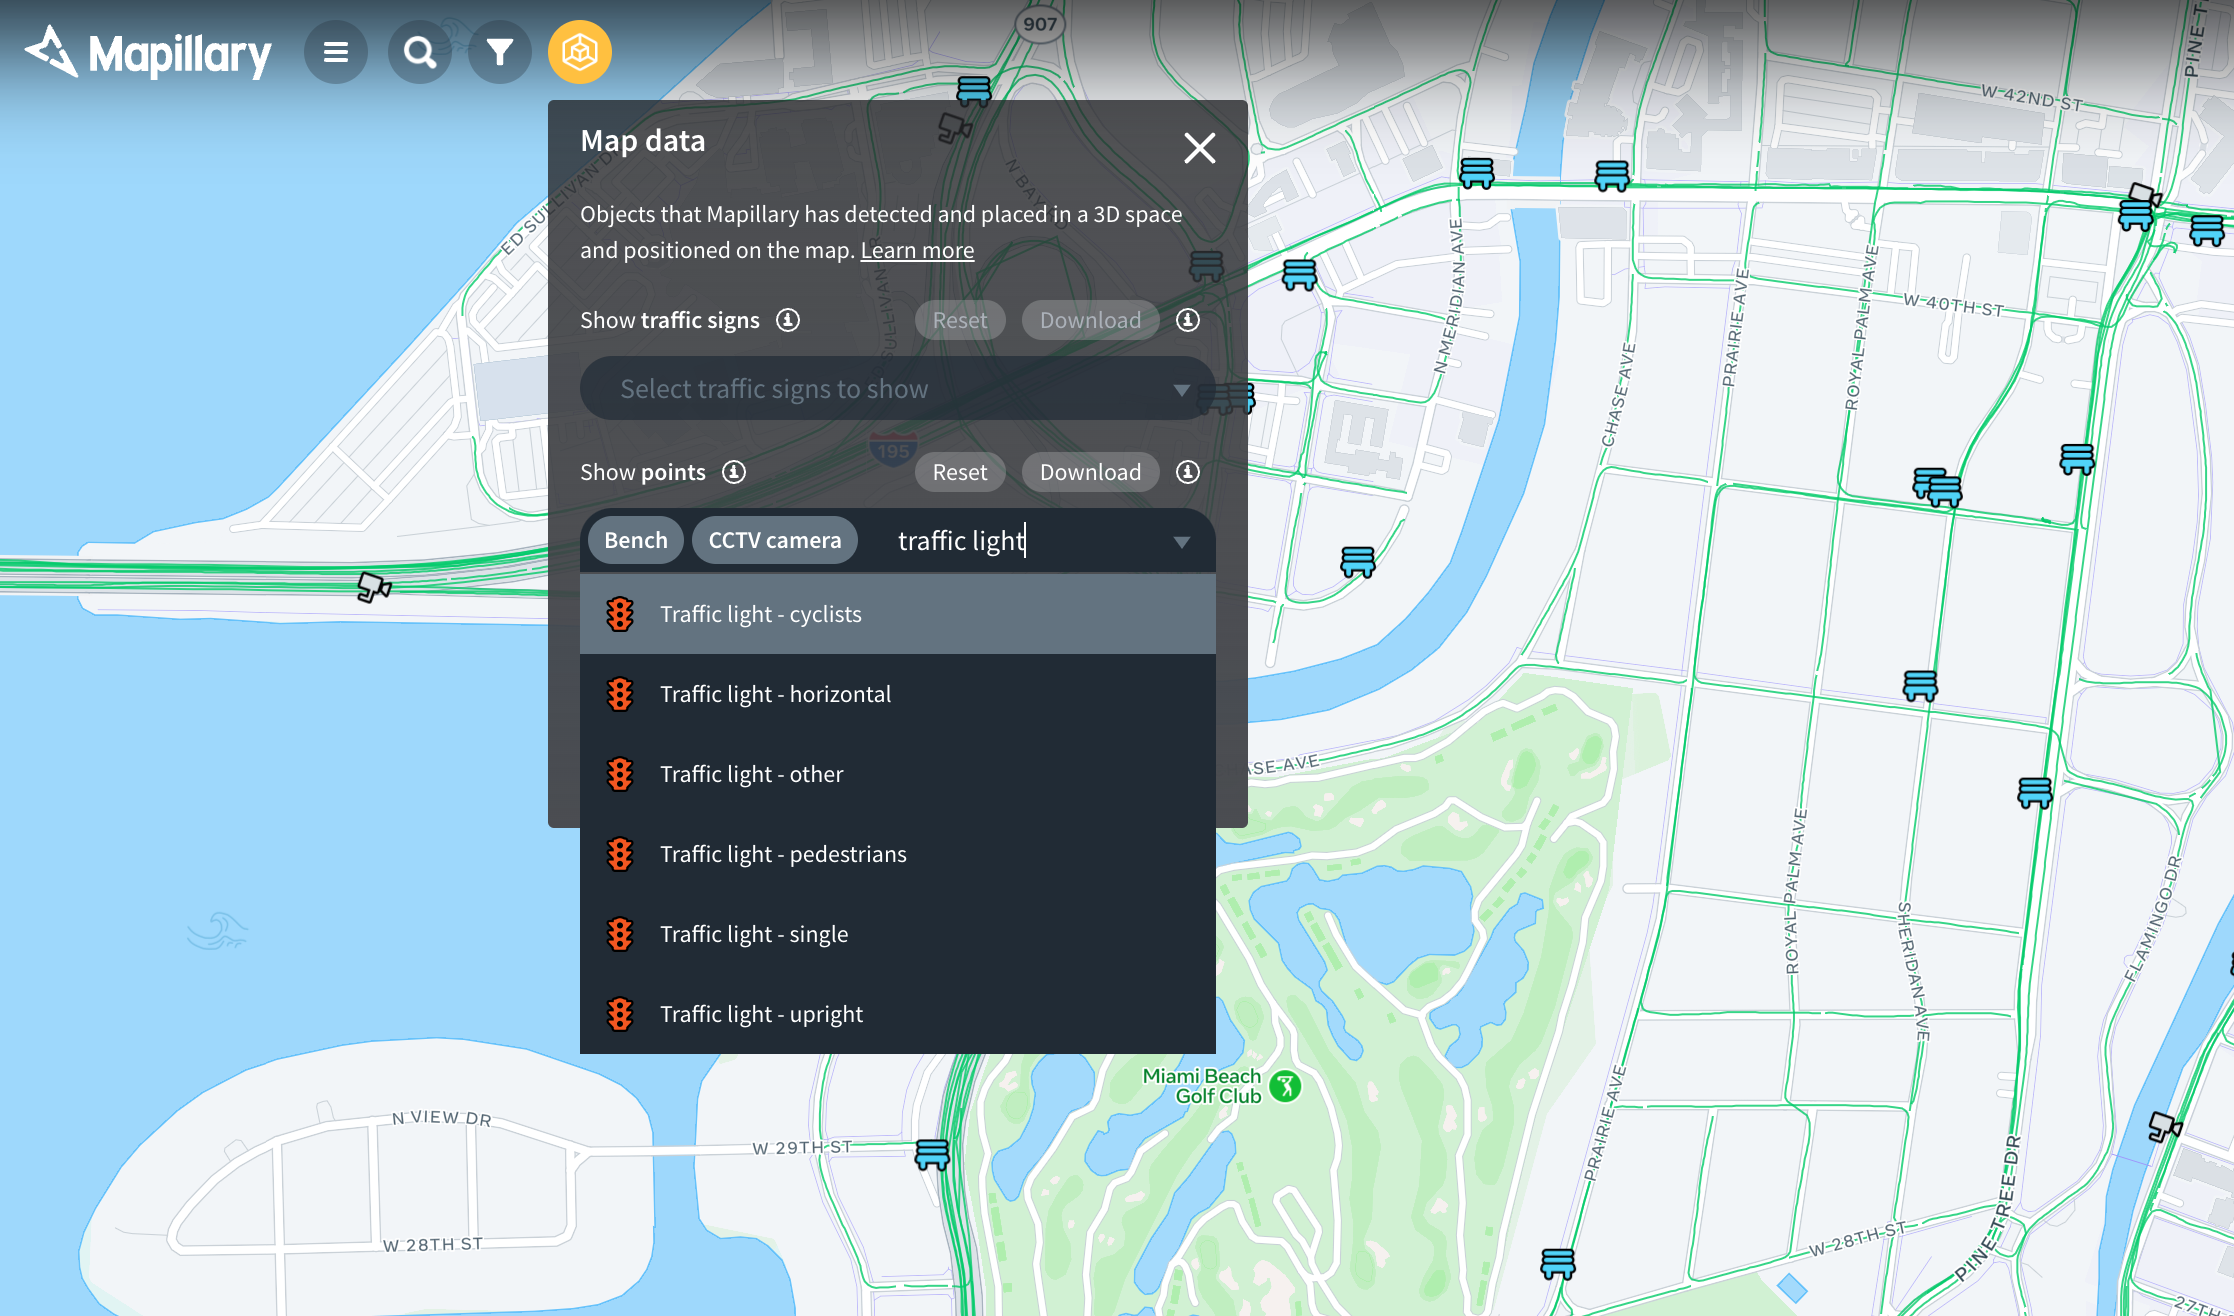Select Traffic light - other

(897, 774)
